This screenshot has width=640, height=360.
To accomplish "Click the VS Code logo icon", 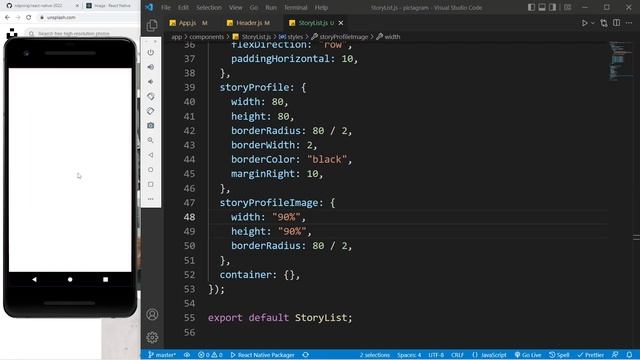I will point(149,7).
